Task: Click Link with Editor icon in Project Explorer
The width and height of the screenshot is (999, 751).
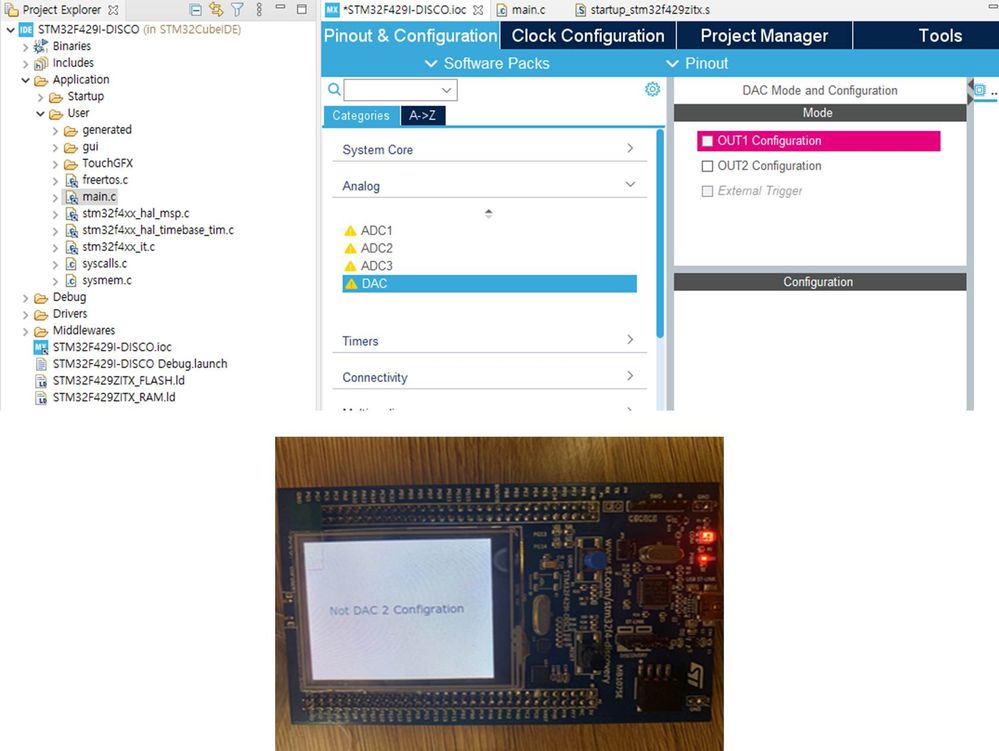Action: tap(217, 10)
